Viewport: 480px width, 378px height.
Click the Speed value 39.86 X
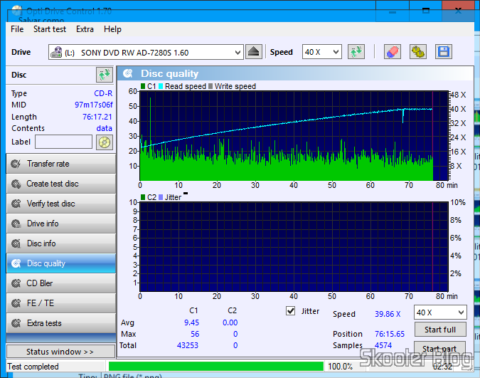point(388,314)
